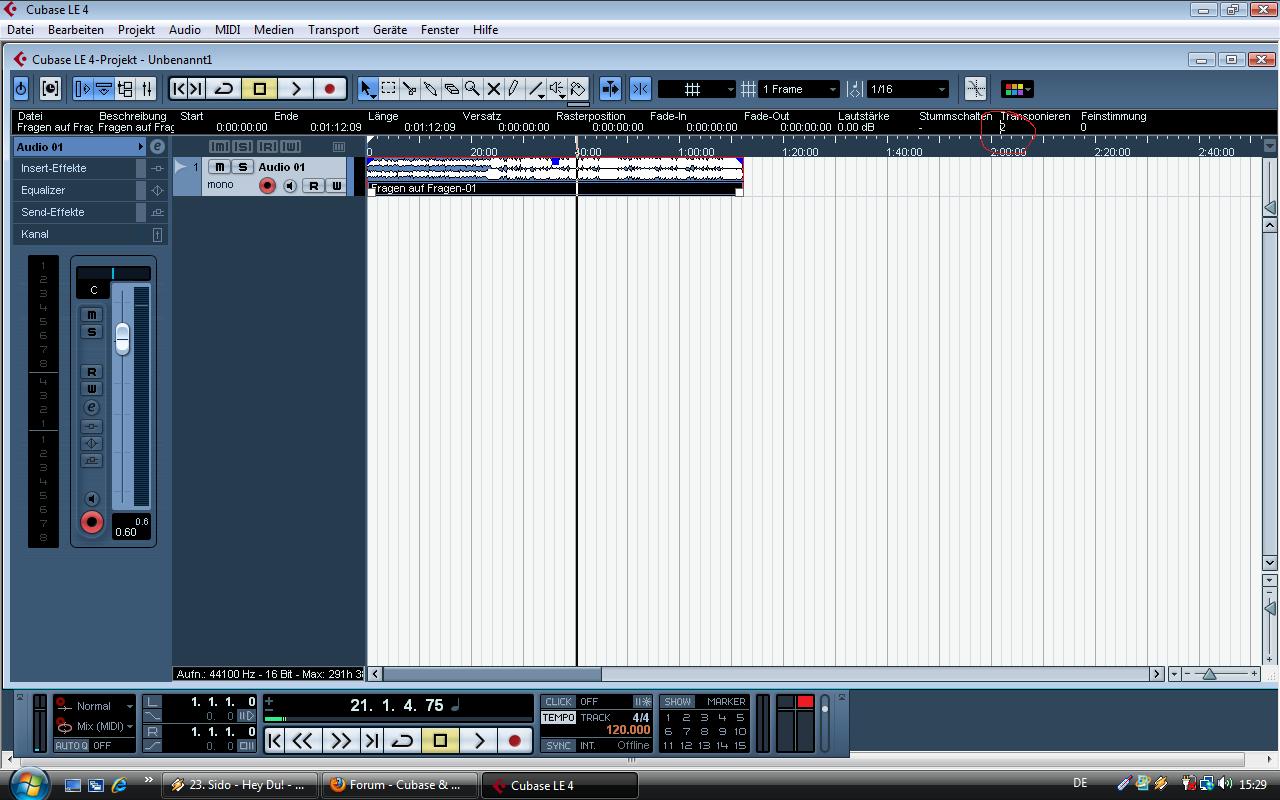The image size is (1280, 800).
Task: Solo the Audio 01 track
Action: 242,167
